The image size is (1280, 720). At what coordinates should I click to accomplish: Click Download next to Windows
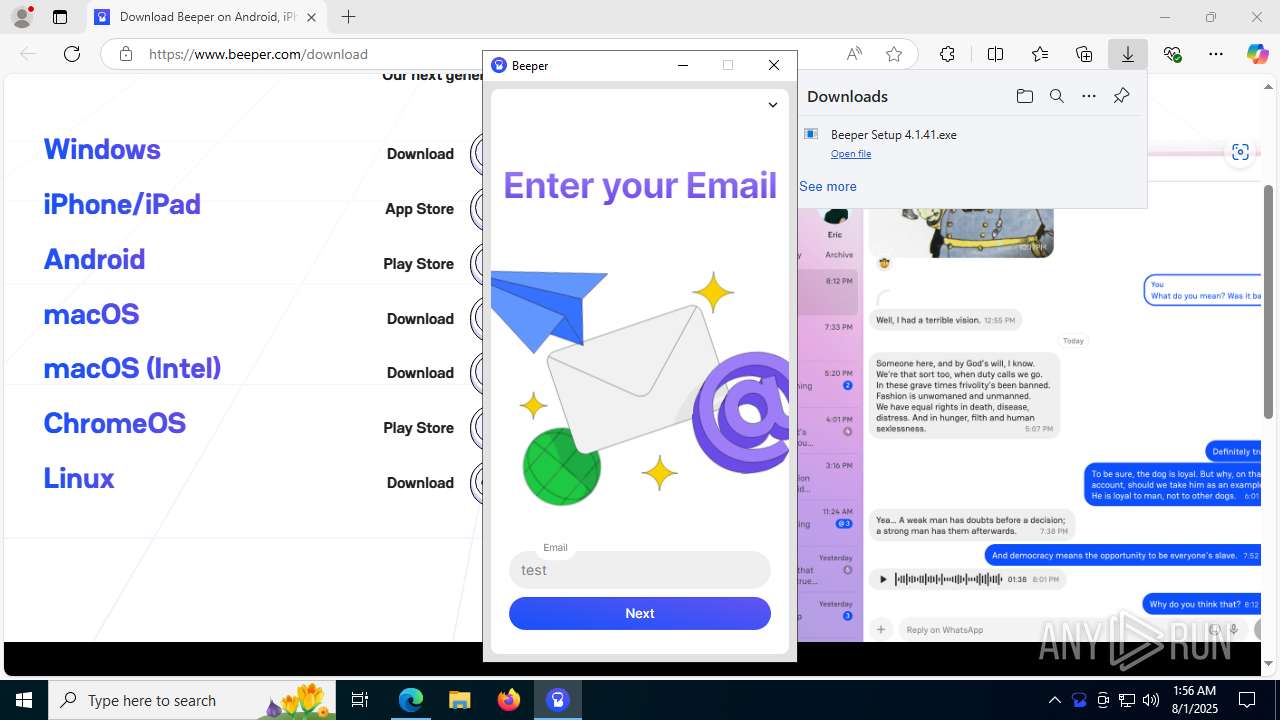tap(420, 154)
